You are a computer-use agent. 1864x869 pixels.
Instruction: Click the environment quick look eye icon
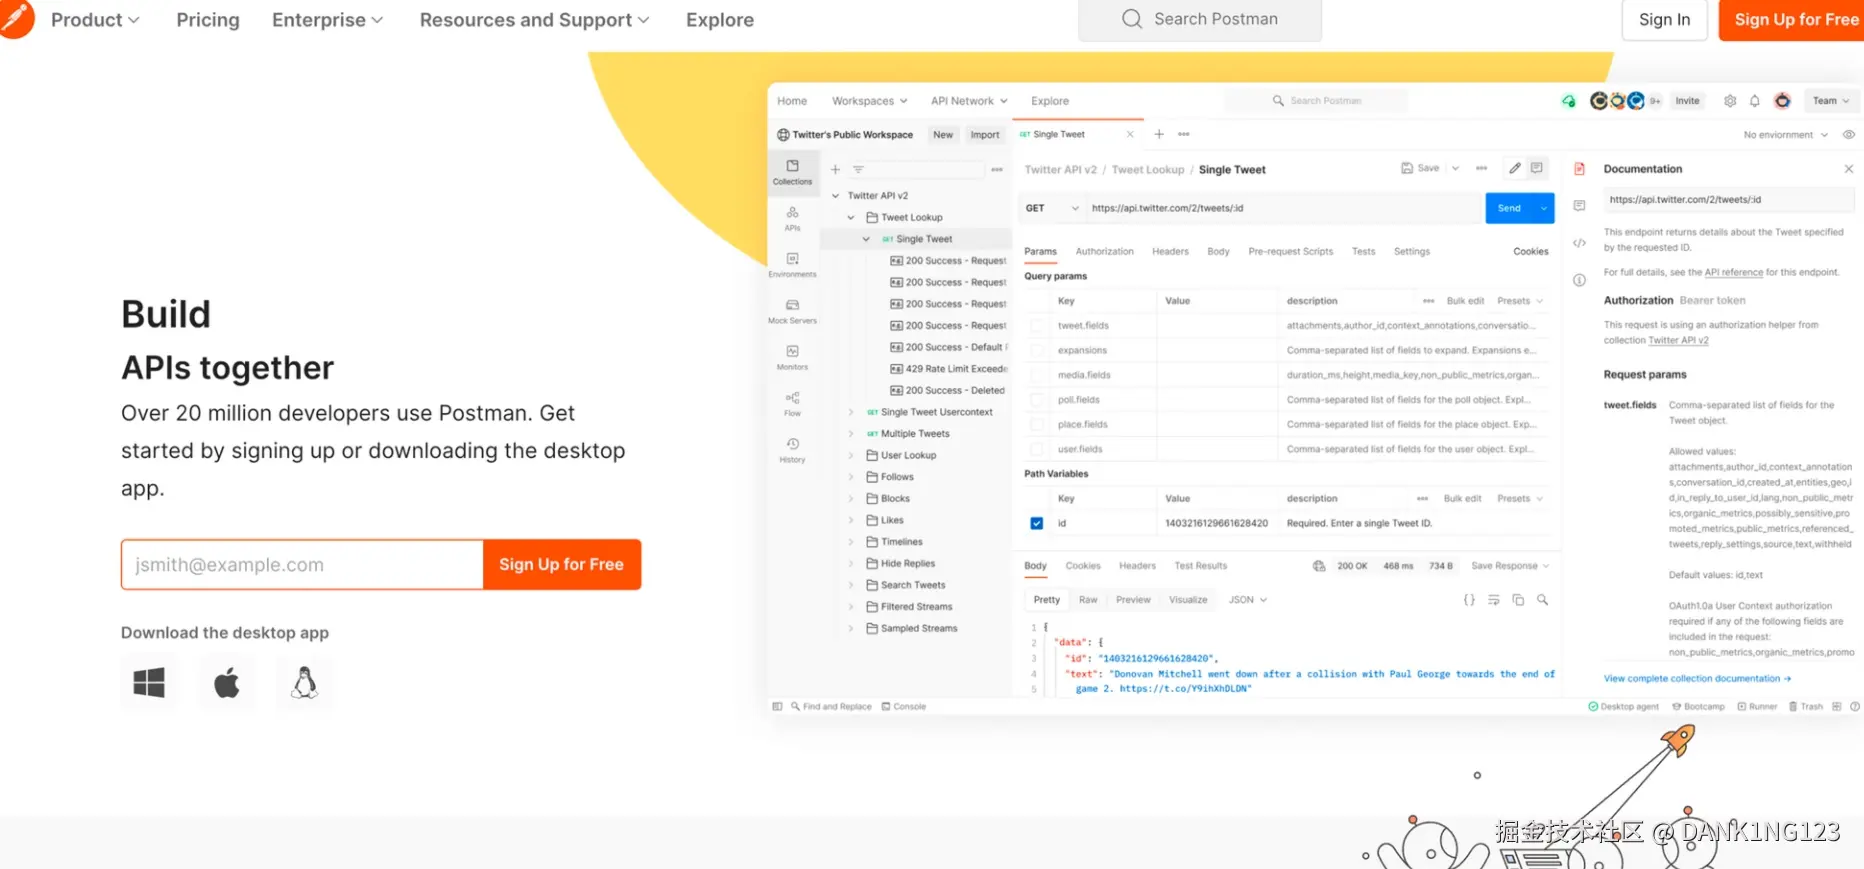coord(1849,135)
